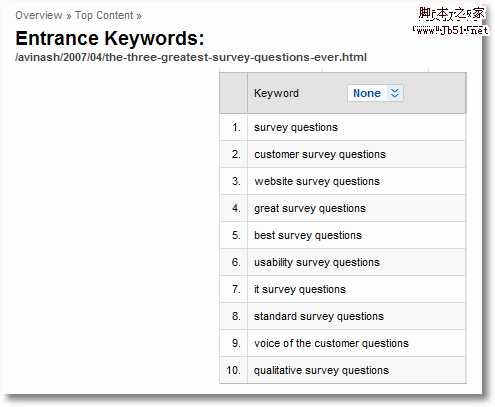
Task: Open Top Content breadcrumb link
Action: click(x=104, y=15)
